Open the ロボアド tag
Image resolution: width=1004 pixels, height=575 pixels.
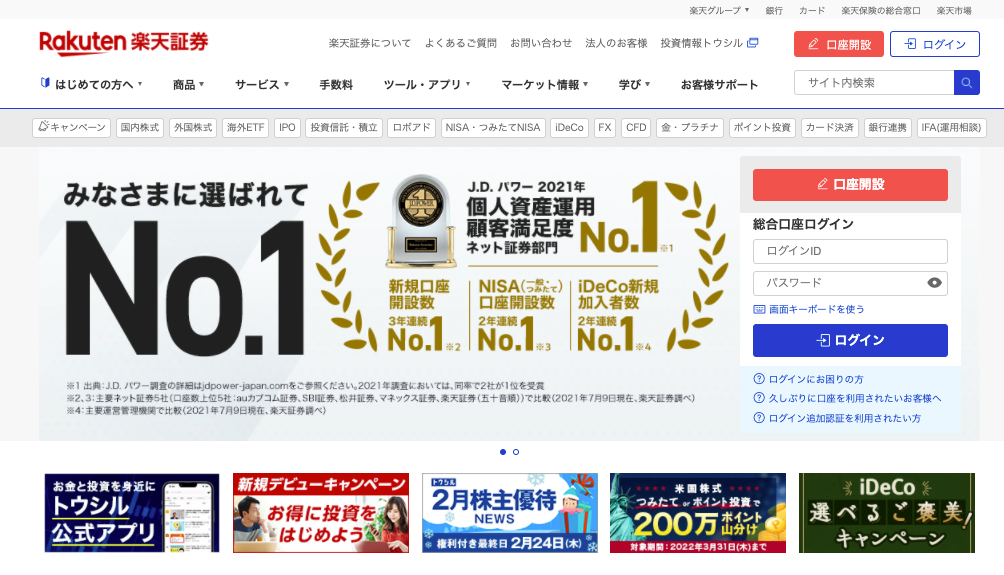click(412, 127)
